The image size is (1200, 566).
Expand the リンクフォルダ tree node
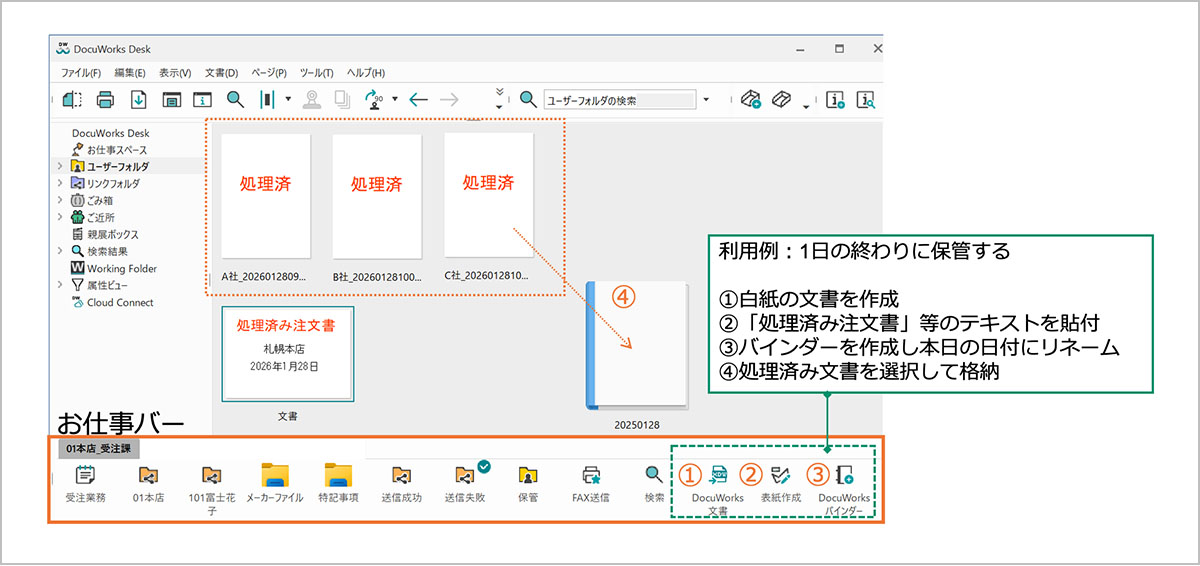pyautogui.click(x=60, y=183)
